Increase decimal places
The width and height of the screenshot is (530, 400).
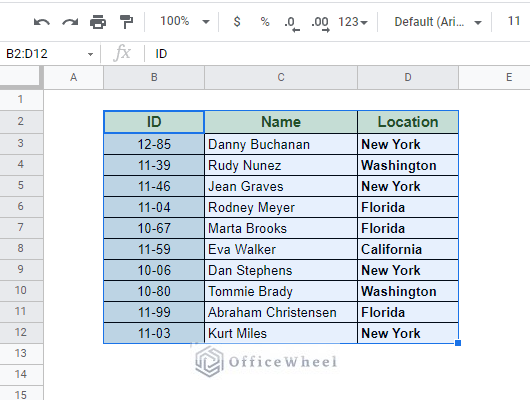(320, 24)
